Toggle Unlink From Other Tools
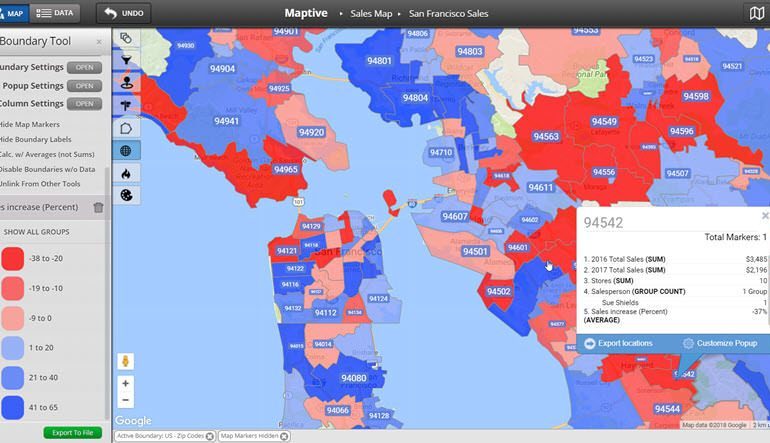The image size is (770, 443). click(40, 184)
